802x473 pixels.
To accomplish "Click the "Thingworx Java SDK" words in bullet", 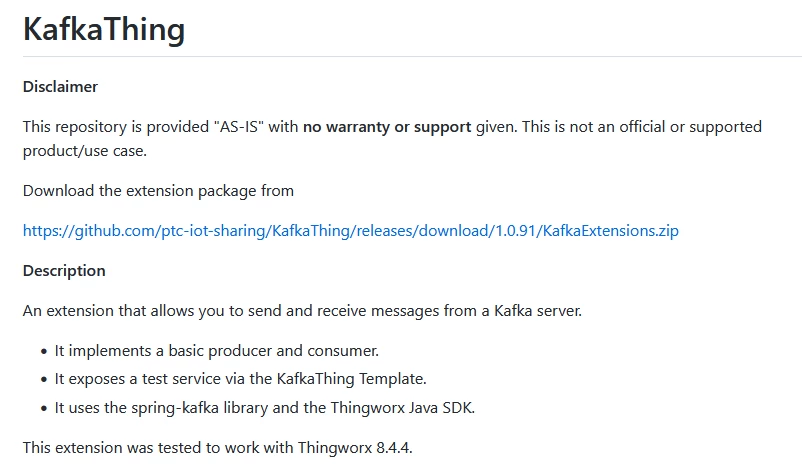I will click(x=403, y=408).
